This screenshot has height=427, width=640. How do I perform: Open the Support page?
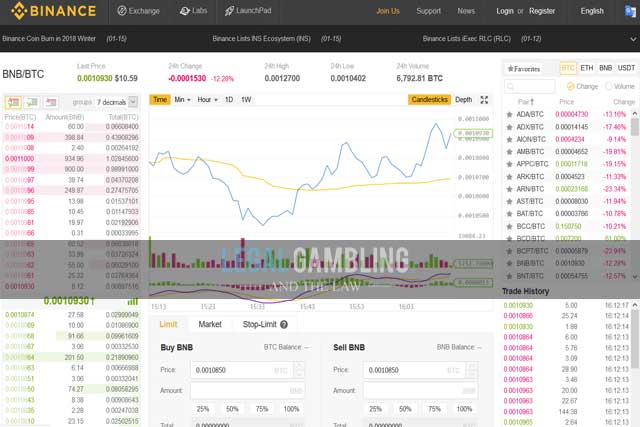coord(429,11)
